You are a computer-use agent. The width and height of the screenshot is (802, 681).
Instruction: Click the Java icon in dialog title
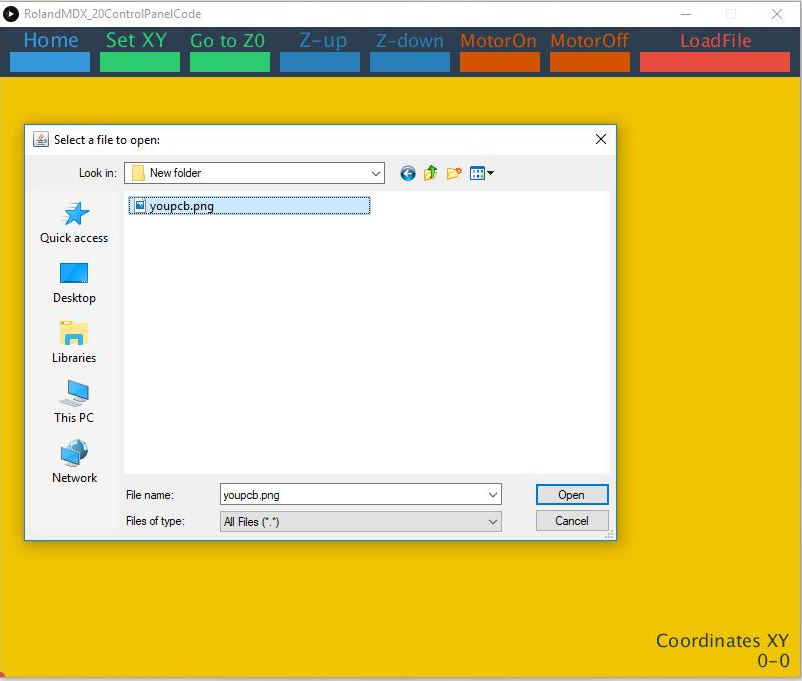(41, 139)
